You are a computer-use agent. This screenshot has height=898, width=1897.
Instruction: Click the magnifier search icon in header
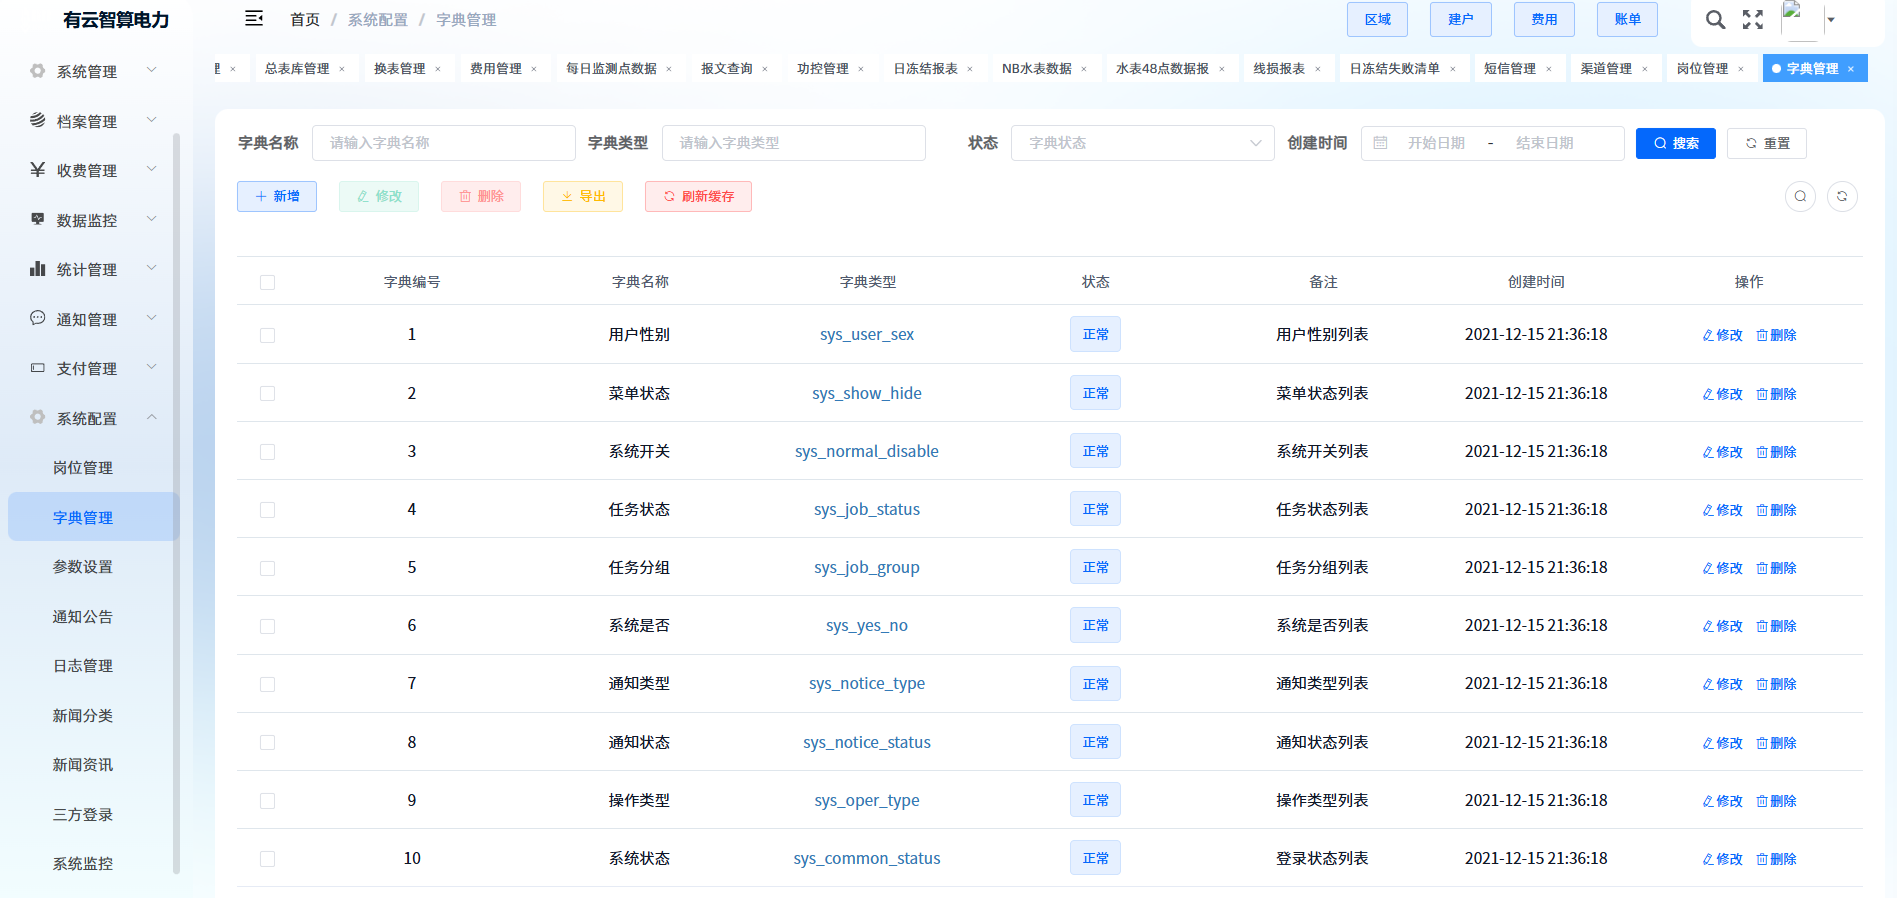click(1715, 20)
